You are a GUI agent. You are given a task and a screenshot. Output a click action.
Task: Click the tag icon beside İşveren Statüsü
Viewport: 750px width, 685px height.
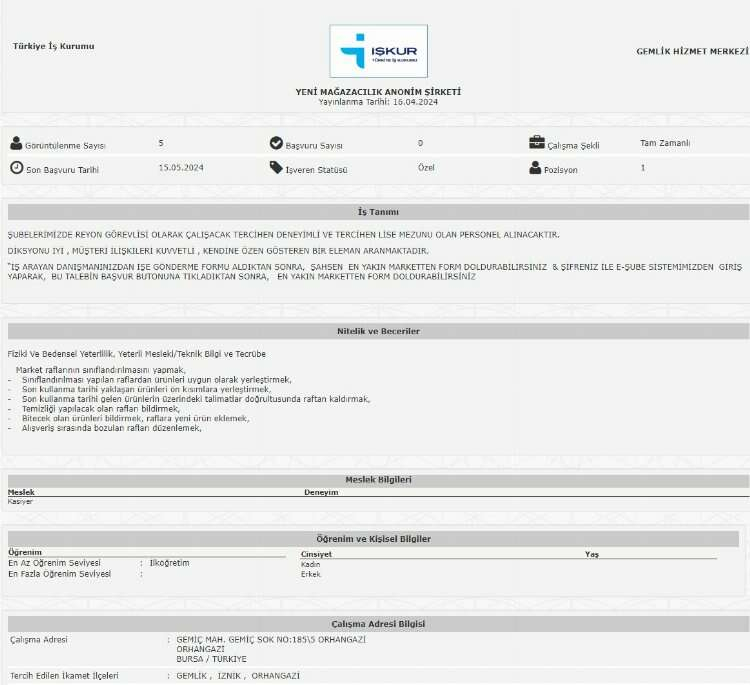[276, 168]
